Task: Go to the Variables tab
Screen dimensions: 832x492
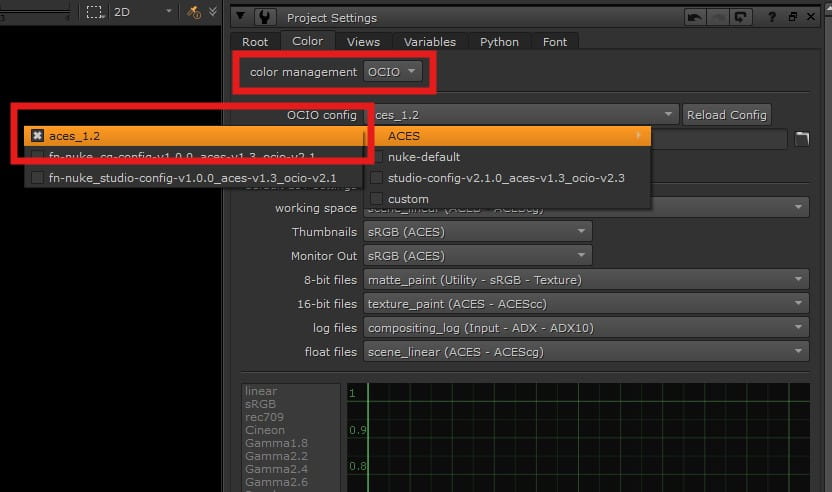Action: [430, 42]
